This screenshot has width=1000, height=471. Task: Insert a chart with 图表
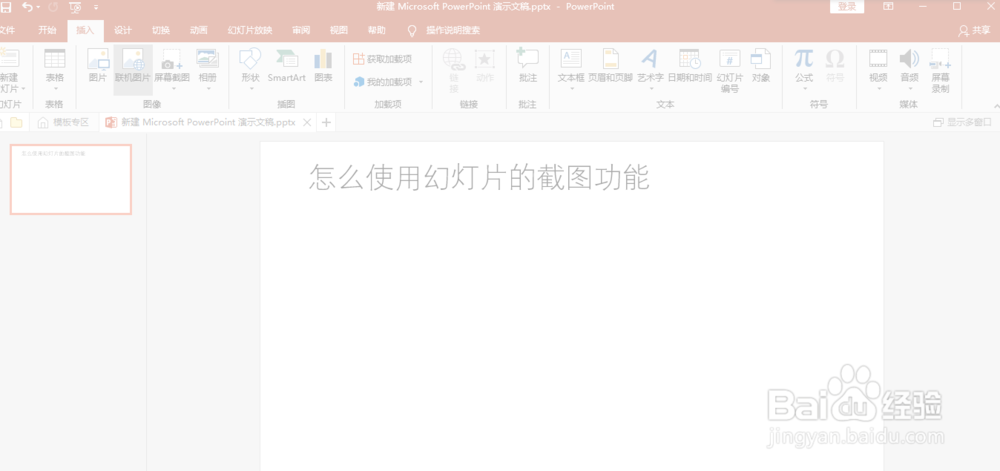tap(323, 66)
